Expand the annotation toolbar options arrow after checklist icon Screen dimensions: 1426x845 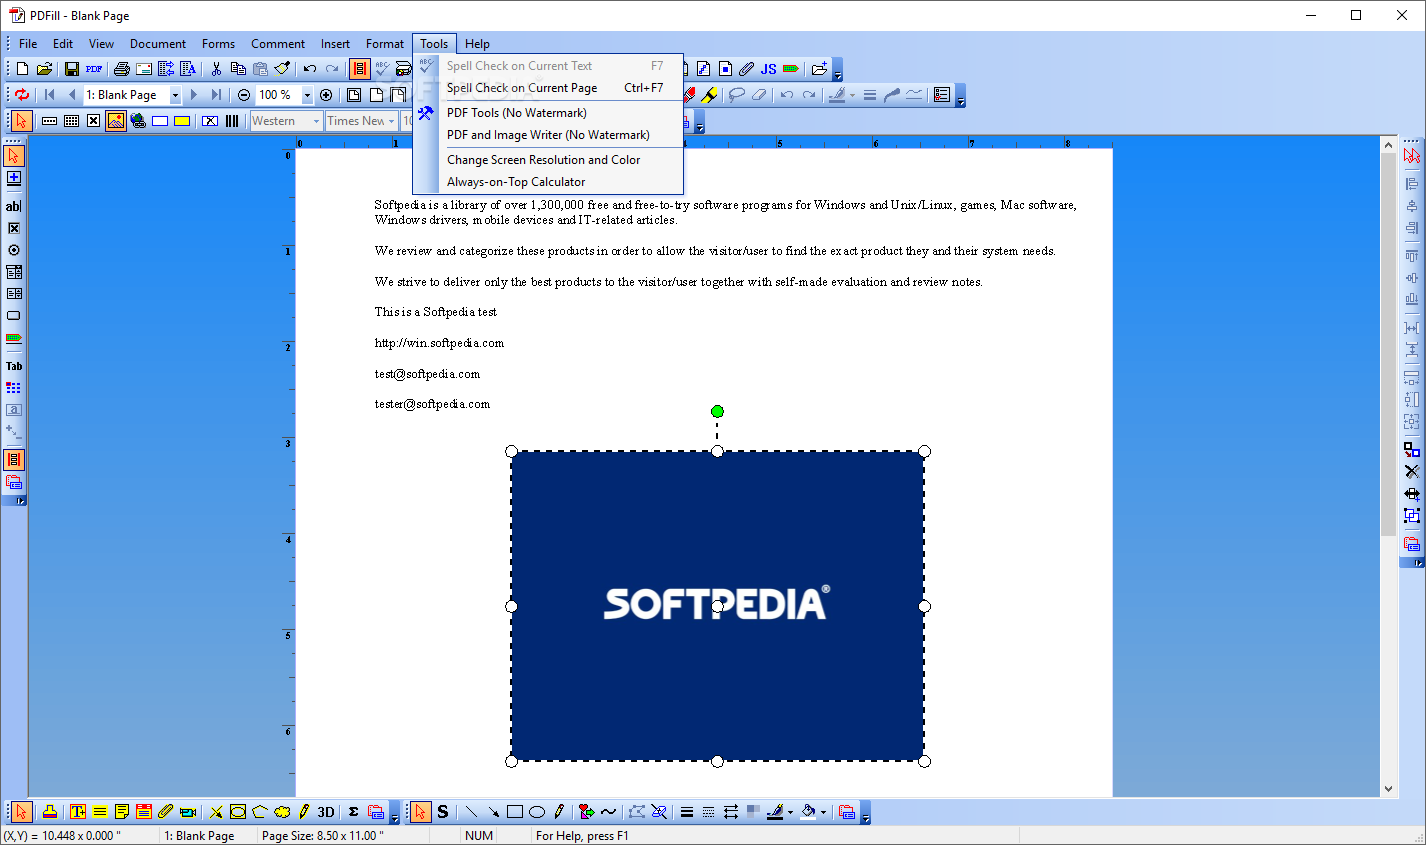pos(961,96)
